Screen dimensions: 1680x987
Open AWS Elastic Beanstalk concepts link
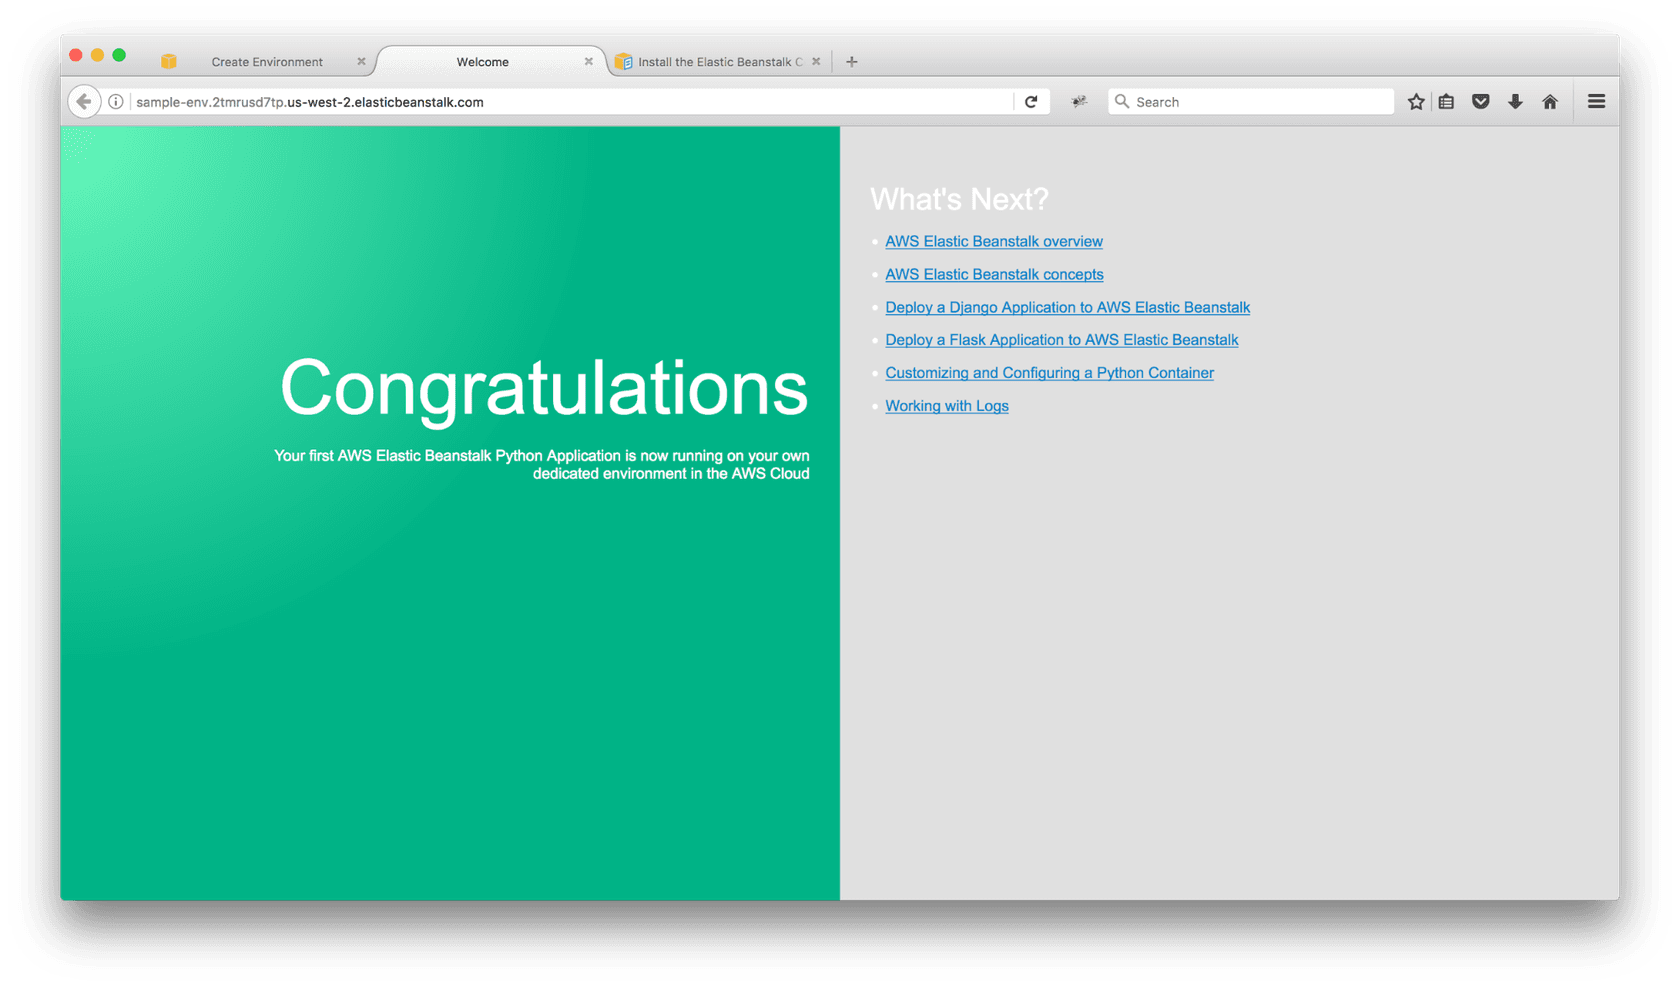coord(994,274)
